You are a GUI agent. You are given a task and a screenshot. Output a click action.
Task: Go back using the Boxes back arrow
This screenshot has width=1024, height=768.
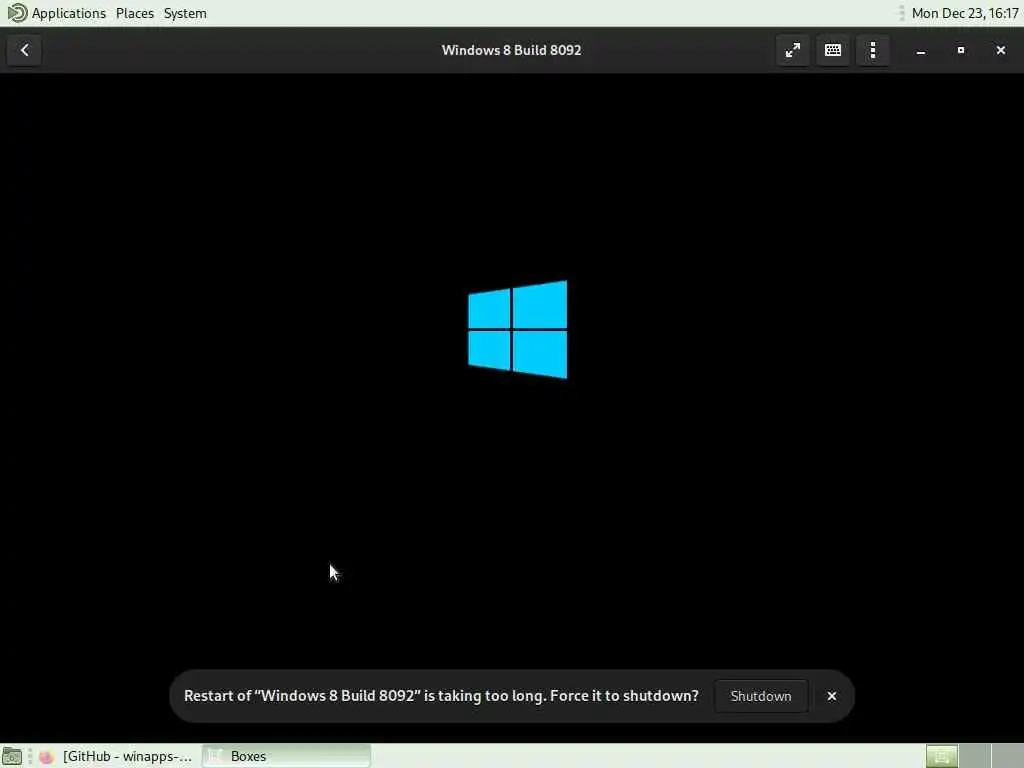[x=24, y=50]
